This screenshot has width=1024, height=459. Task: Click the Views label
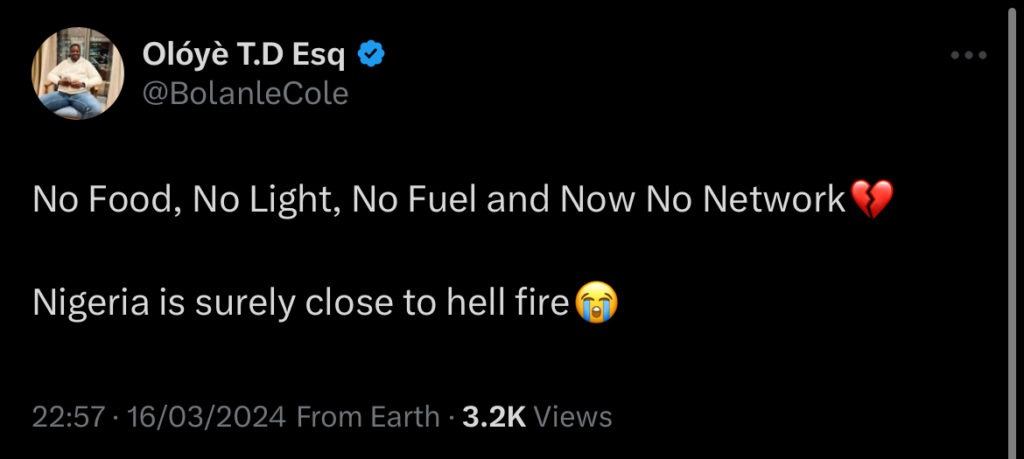(573, 416)
